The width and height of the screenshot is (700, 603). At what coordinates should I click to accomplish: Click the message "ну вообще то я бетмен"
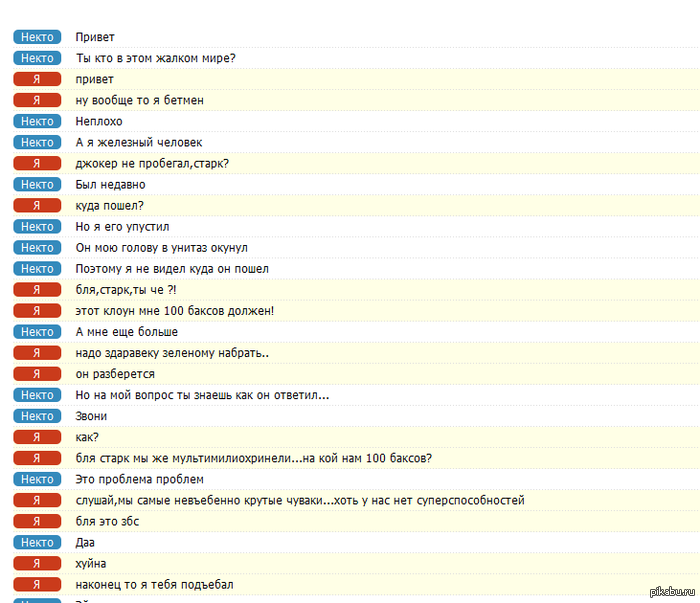pos(139,100)
